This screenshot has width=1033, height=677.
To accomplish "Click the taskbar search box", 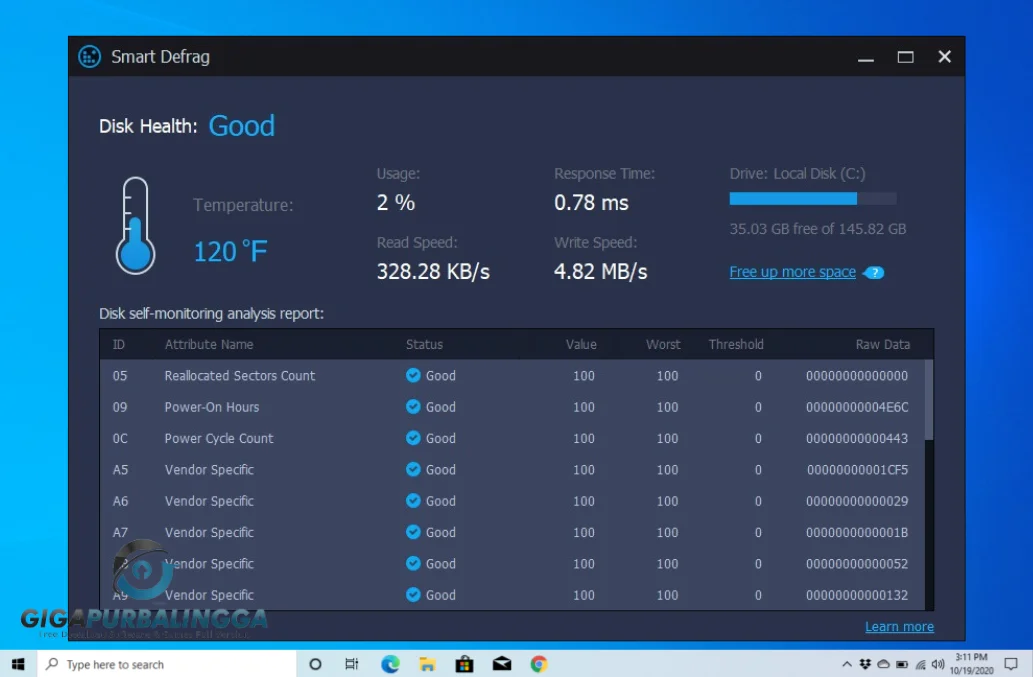I will tap(167, 664).
